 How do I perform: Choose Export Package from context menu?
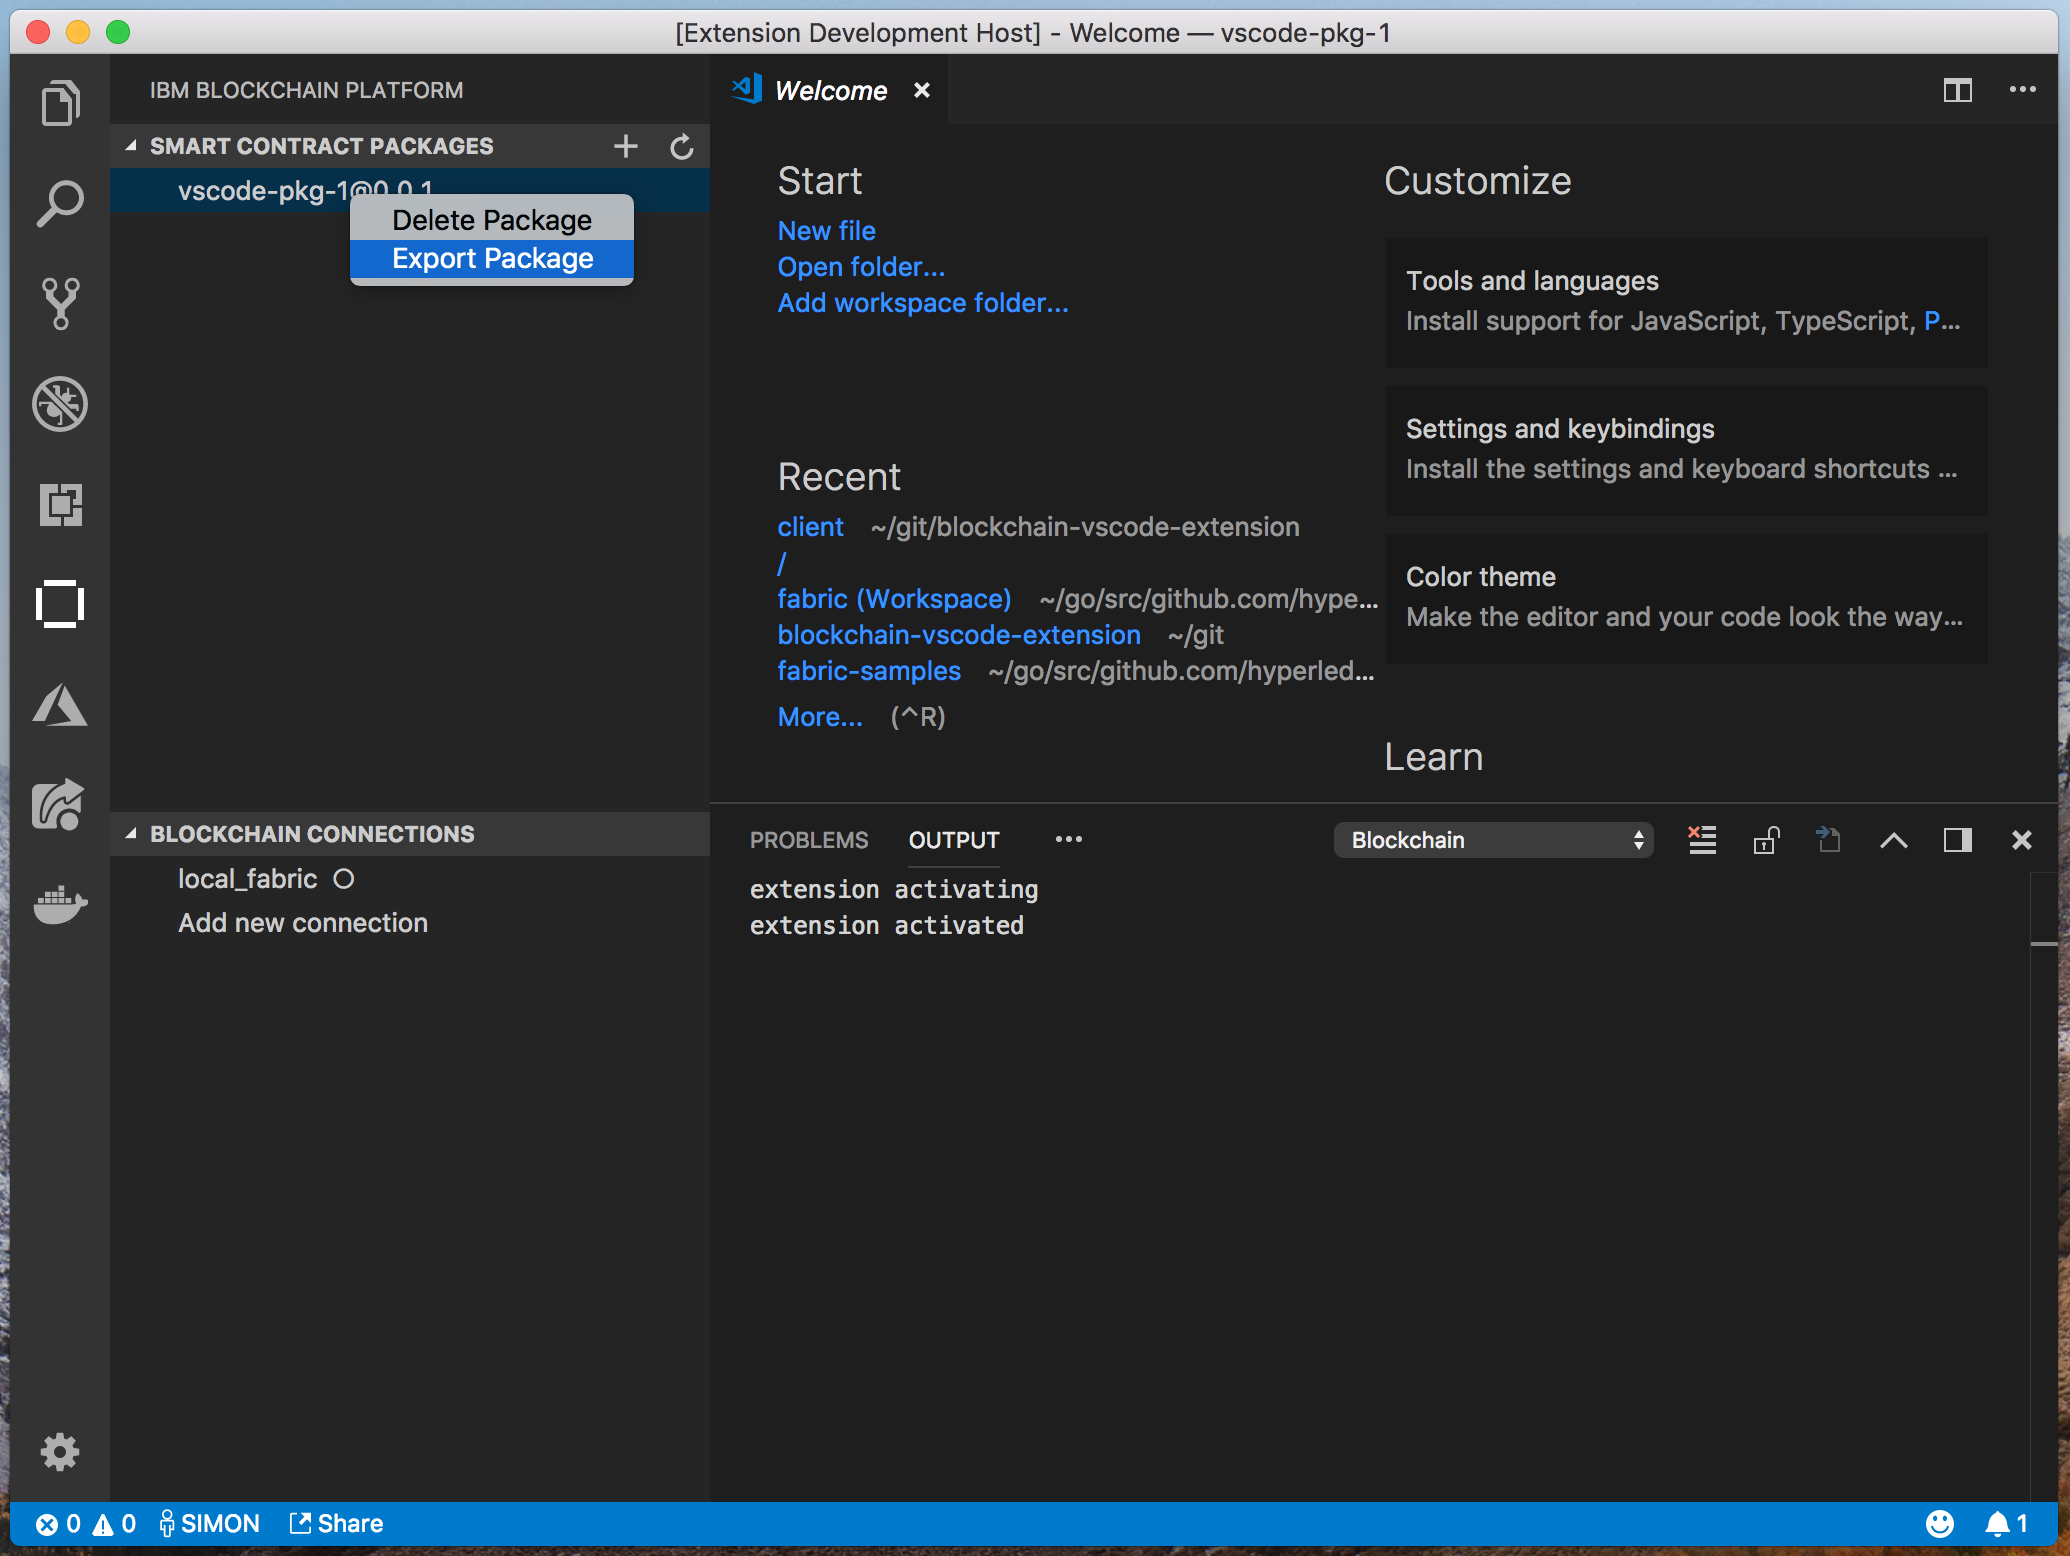[x=492, y=259]
